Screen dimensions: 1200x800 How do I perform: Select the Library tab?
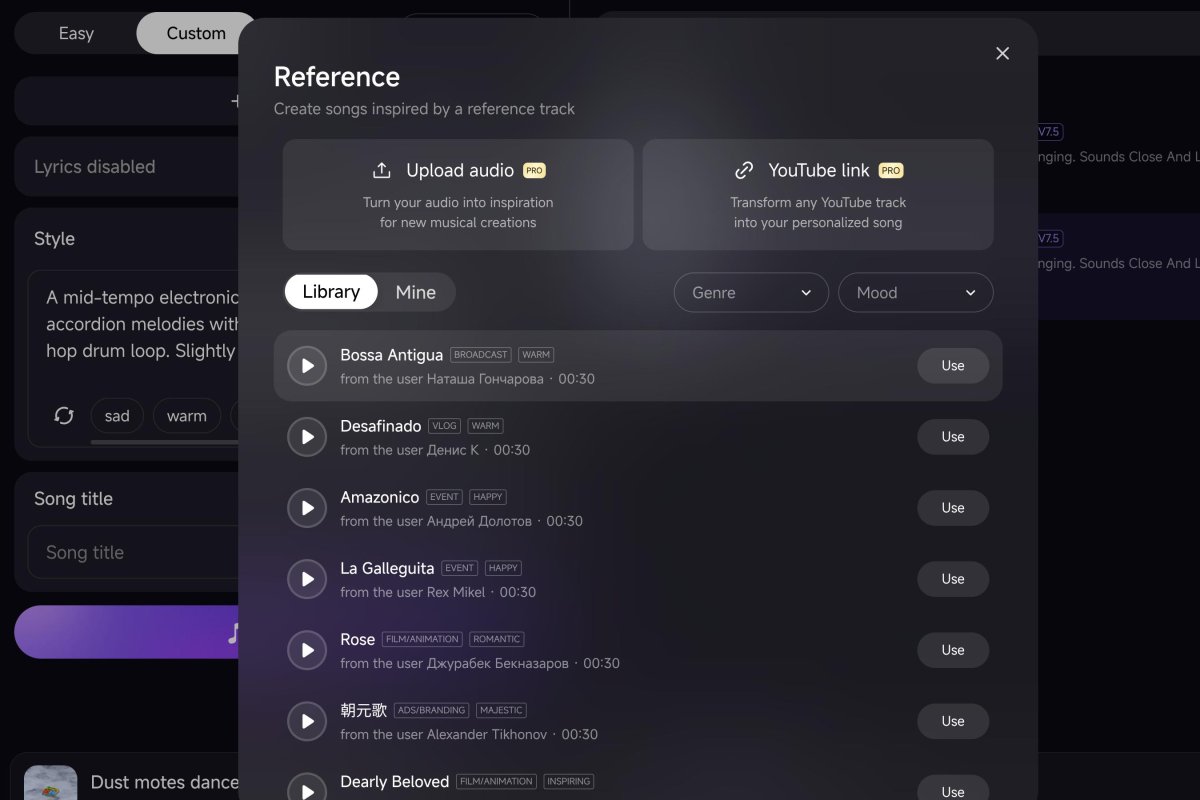(x=331, y=291)
